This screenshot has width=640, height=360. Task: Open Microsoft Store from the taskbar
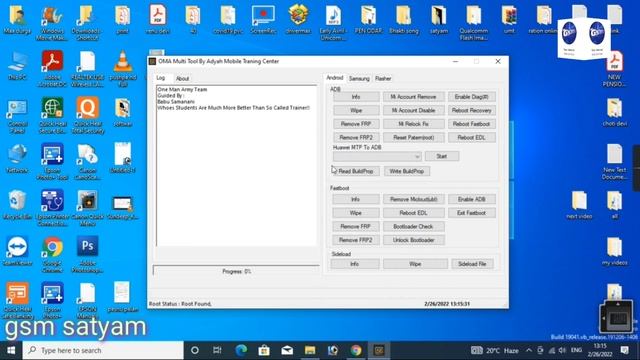[264, 350]
